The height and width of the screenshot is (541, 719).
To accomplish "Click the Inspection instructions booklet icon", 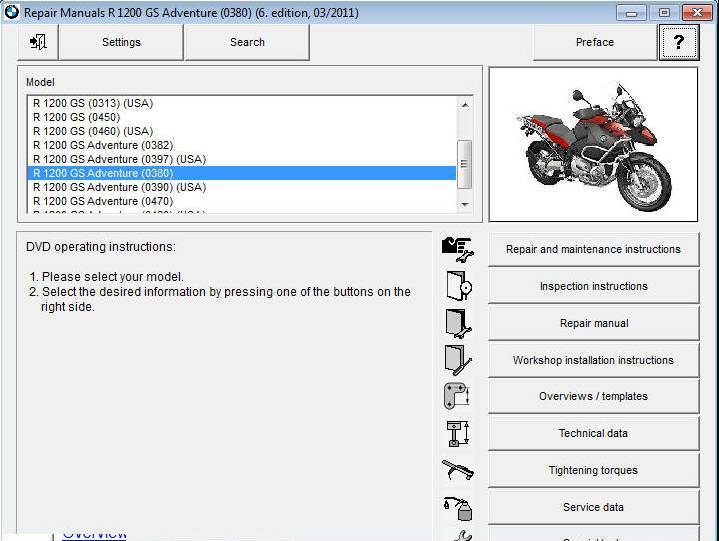I will click(459, 286).
